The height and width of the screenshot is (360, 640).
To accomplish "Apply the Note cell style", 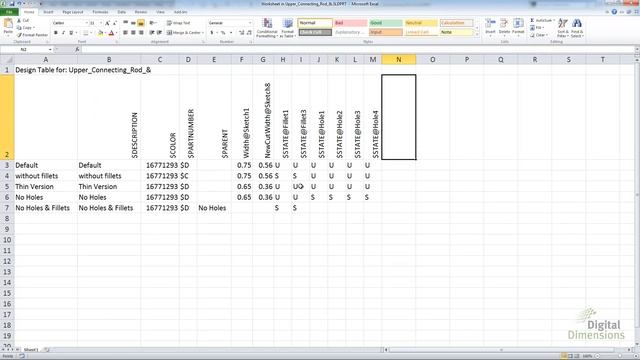I will tap(456, 32).
